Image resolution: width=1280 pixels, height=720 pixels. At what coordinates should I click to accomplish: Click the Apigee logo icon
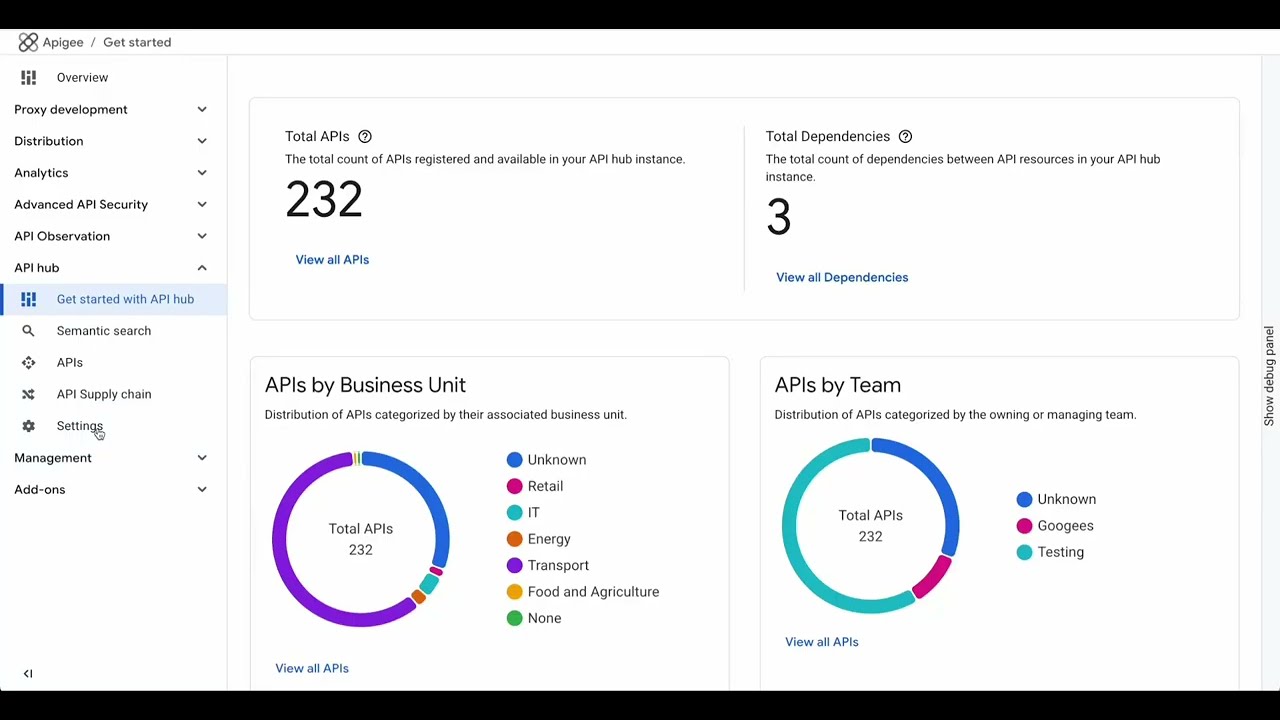[28, 42]
